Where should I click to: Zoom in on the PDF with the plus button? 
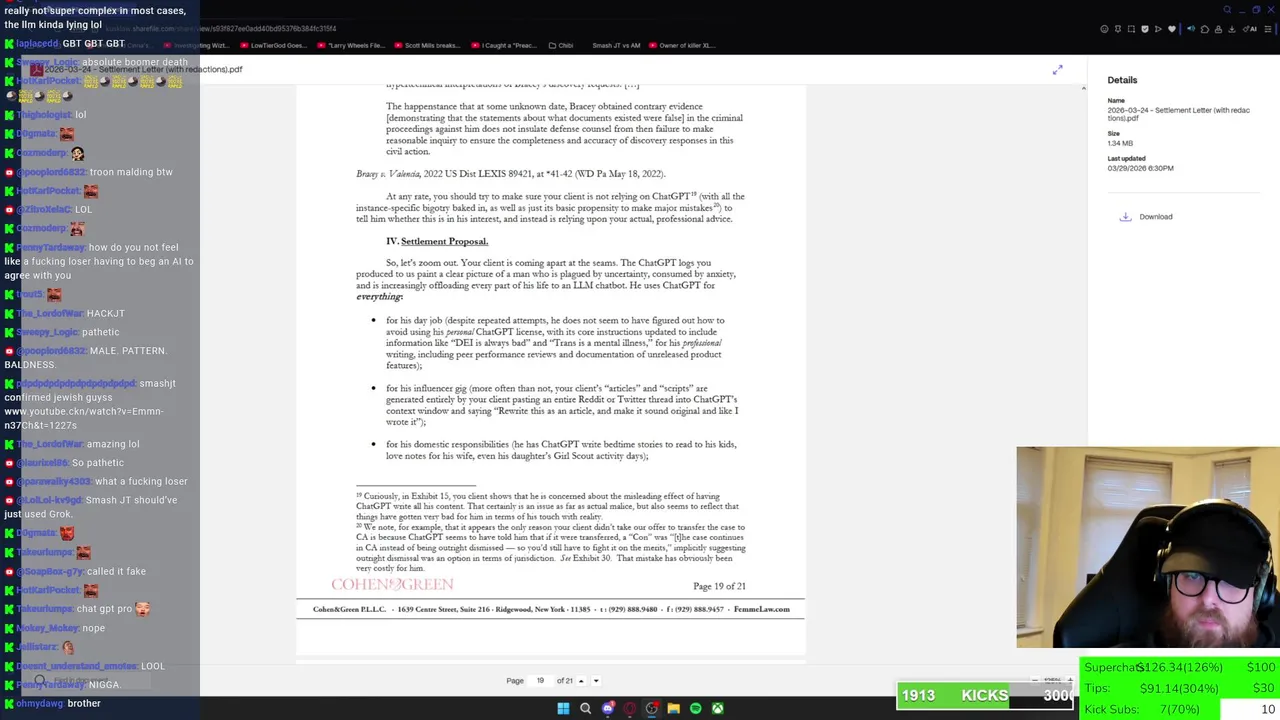point(1070,680)
